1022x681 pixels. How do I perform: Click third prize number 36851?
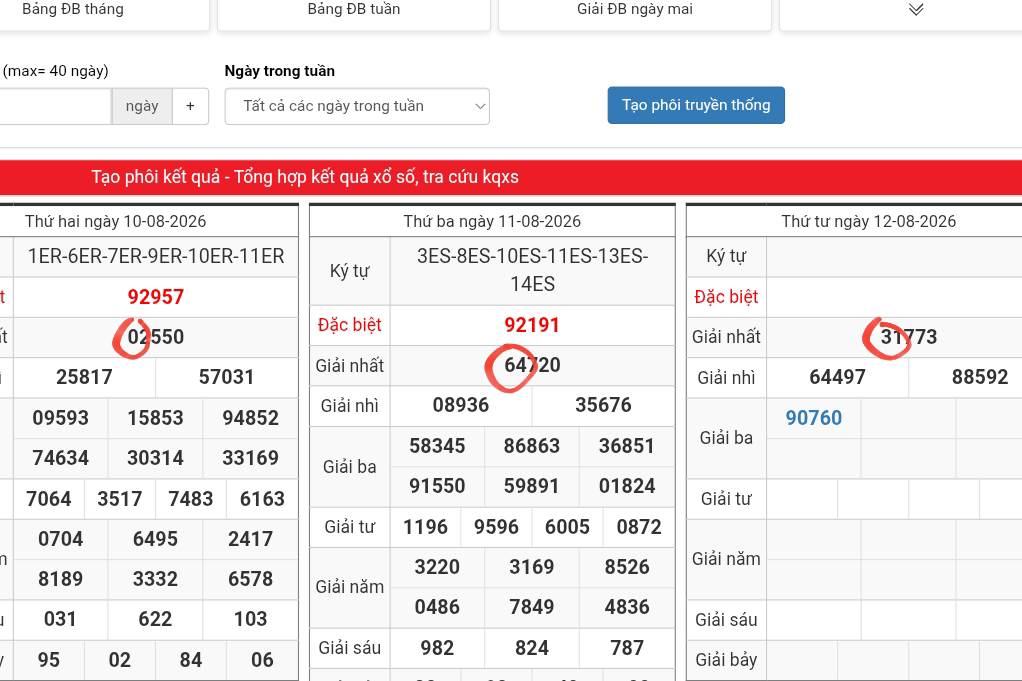626,446
